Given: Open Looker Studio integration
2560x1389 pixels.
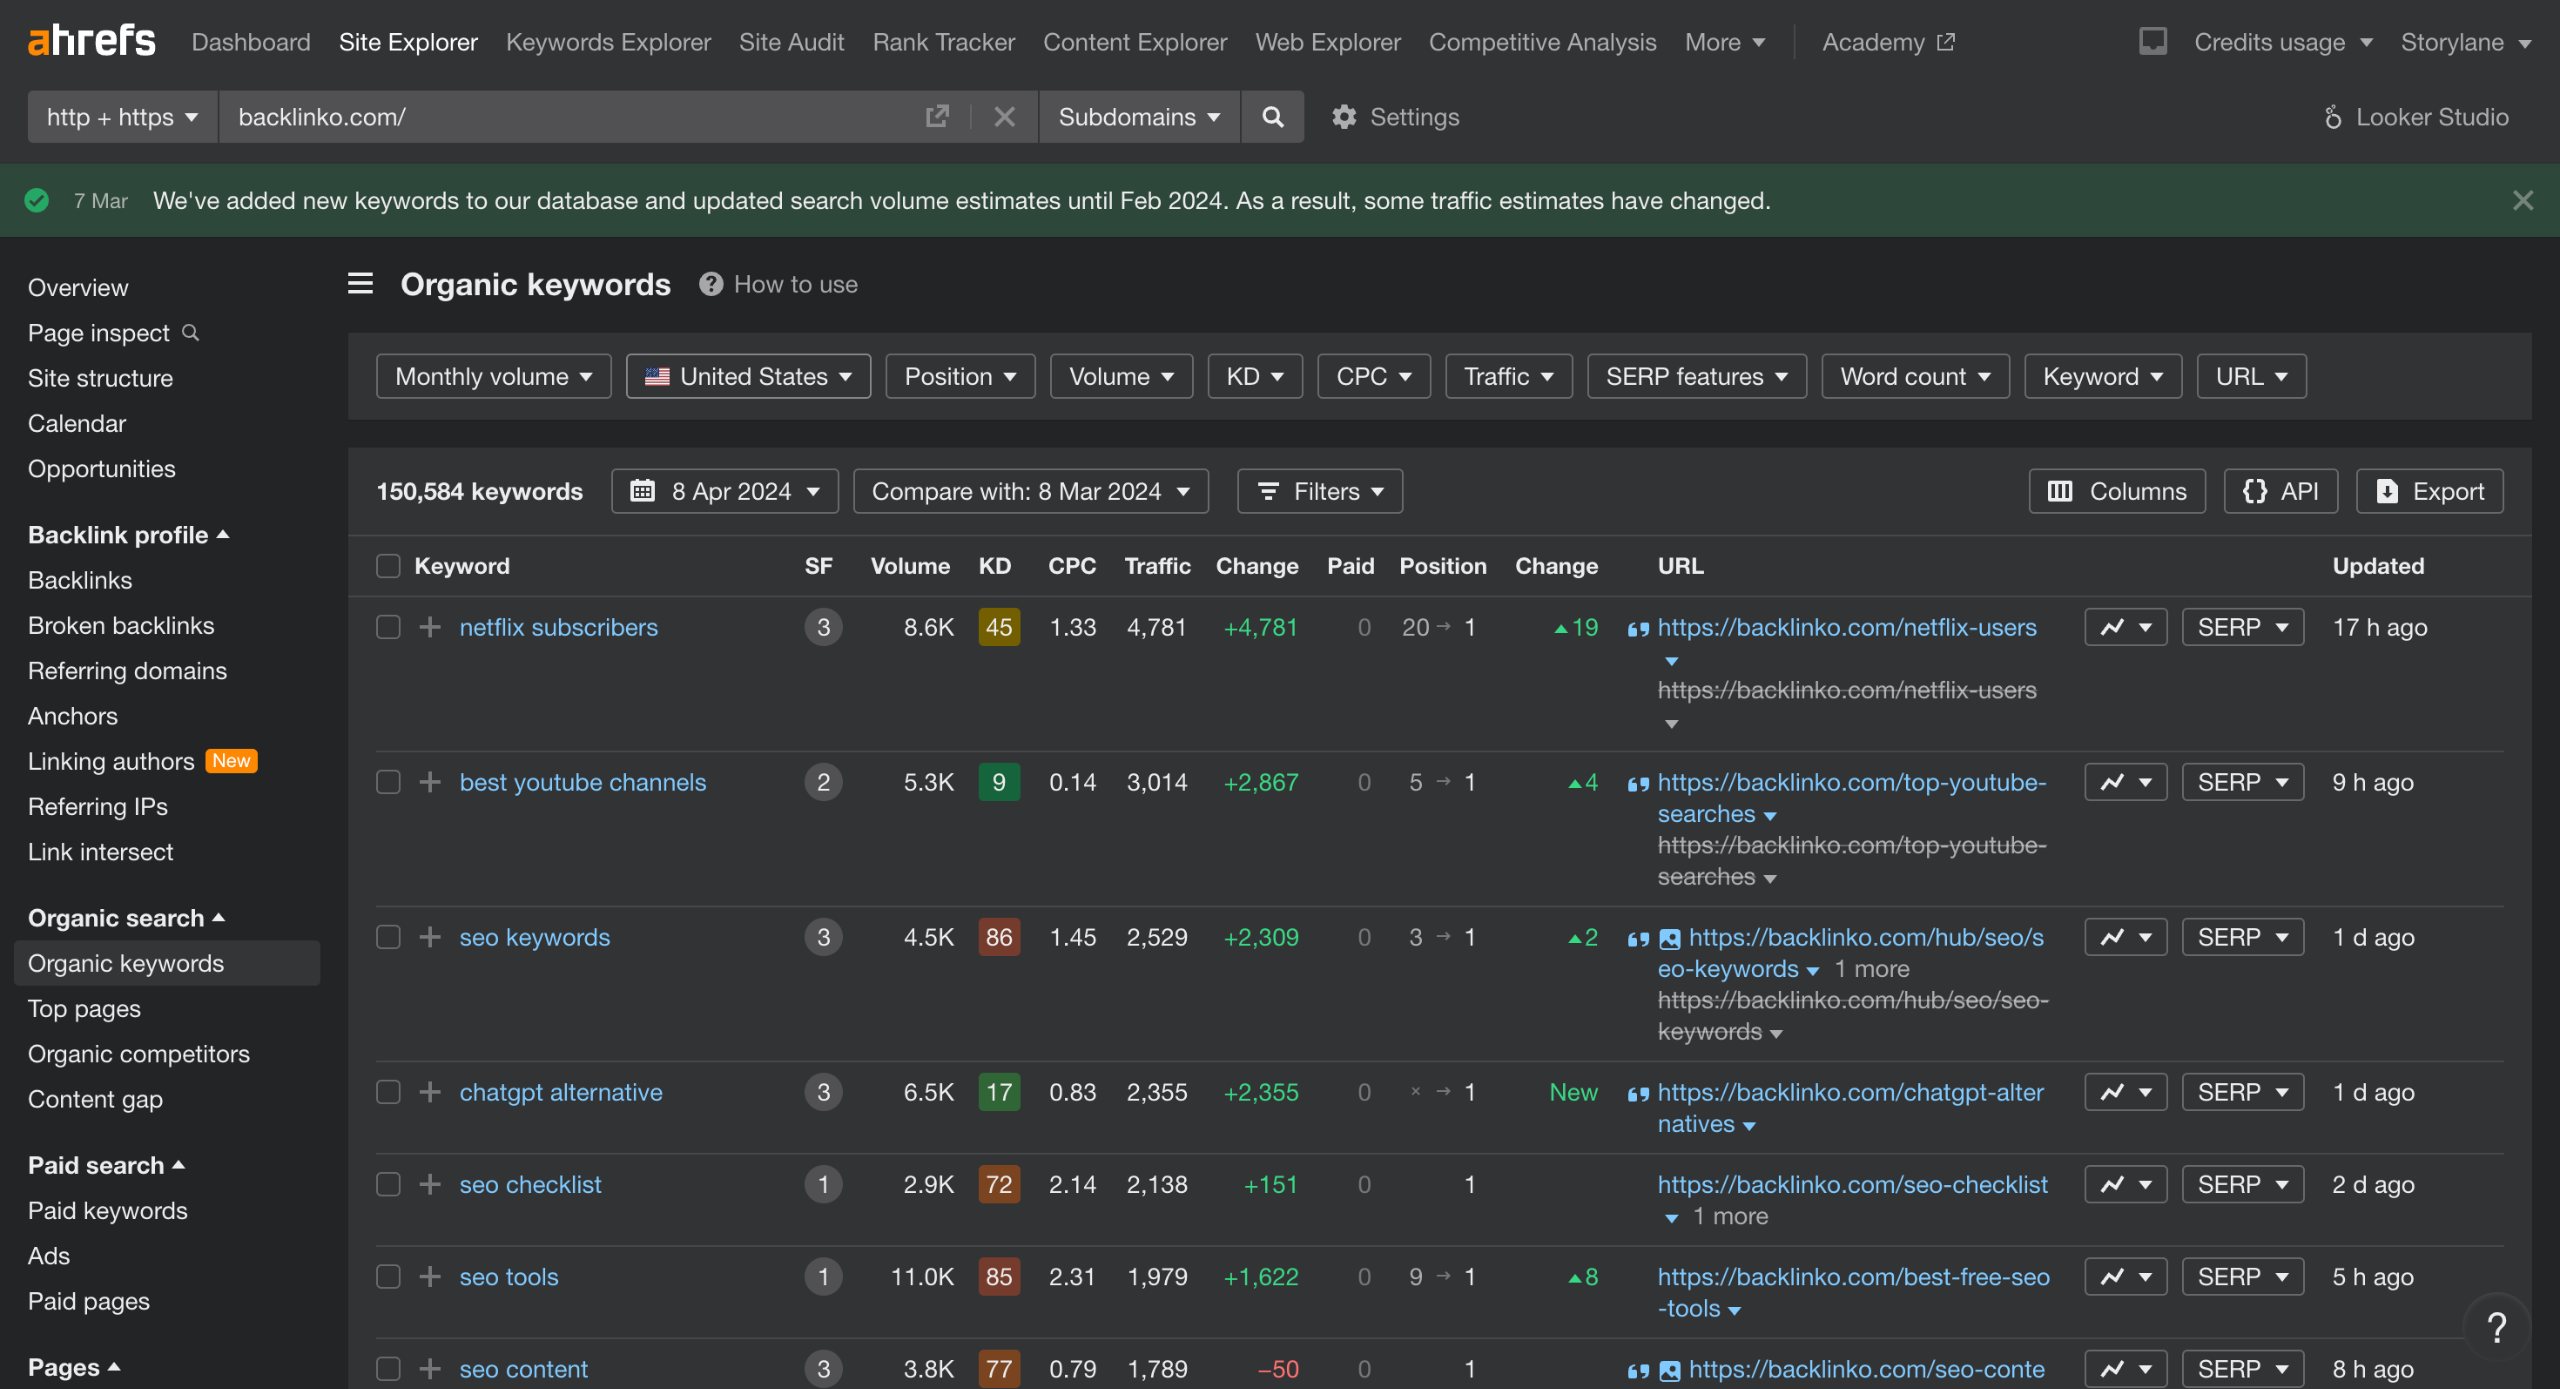Looking at the screenshot, I should (2415, 117).
